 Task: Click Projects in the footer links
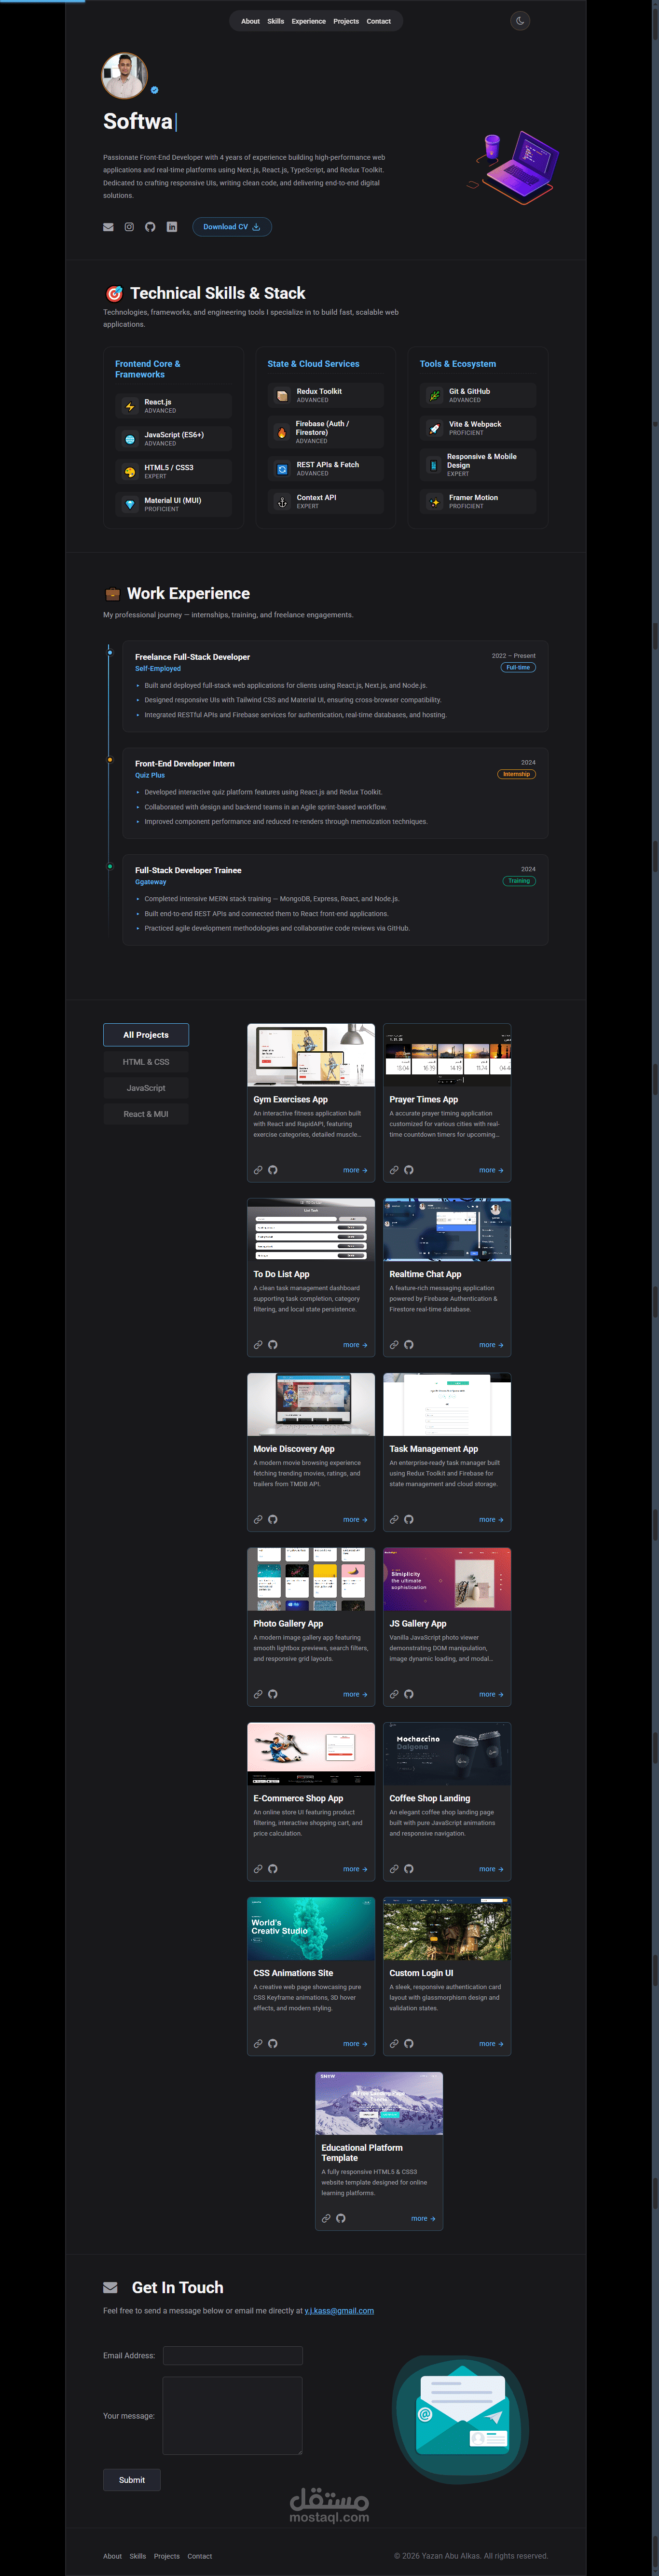(167, 2556)
